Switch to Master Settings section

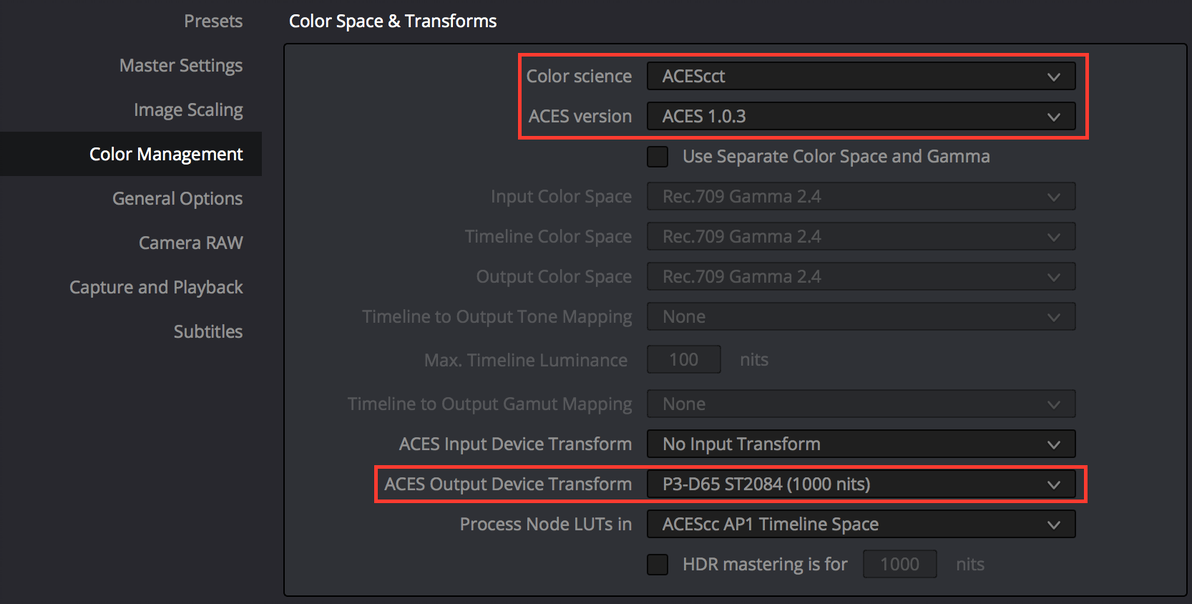coord(181,65)
